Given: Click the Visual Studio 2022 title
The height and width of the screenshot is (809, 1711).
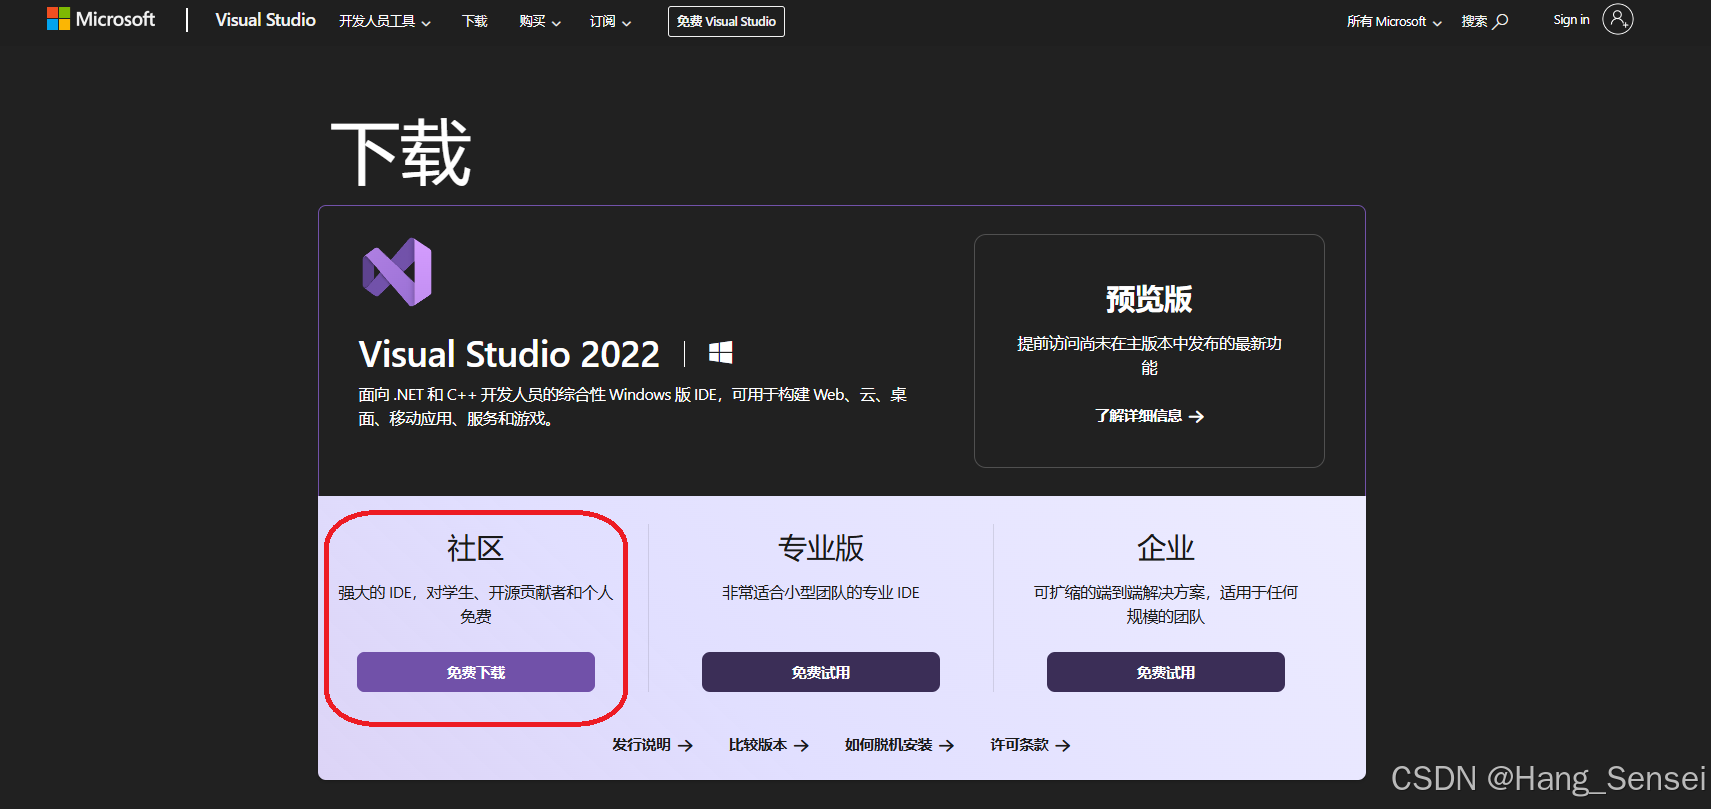Looking at the screenshot, I should point(509,354).
